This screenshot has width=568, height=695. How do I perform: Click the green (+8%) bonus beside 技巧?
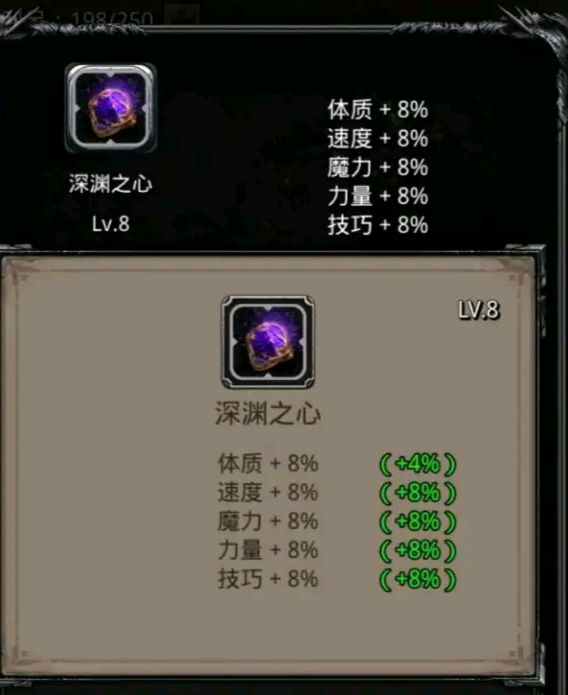[418, 579]
